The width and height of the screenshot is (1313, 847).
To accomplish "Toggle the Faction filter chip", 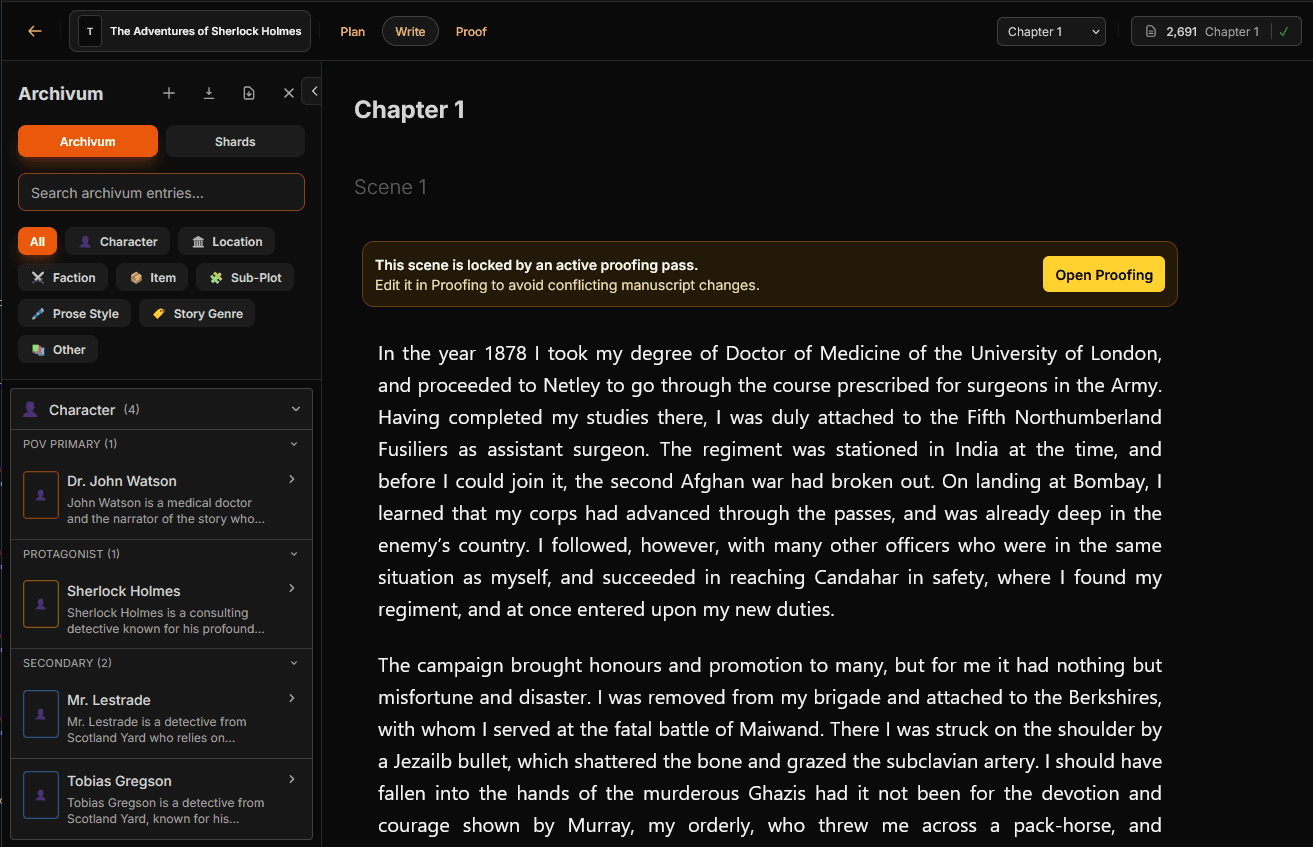I will click(x=63, y=277).
